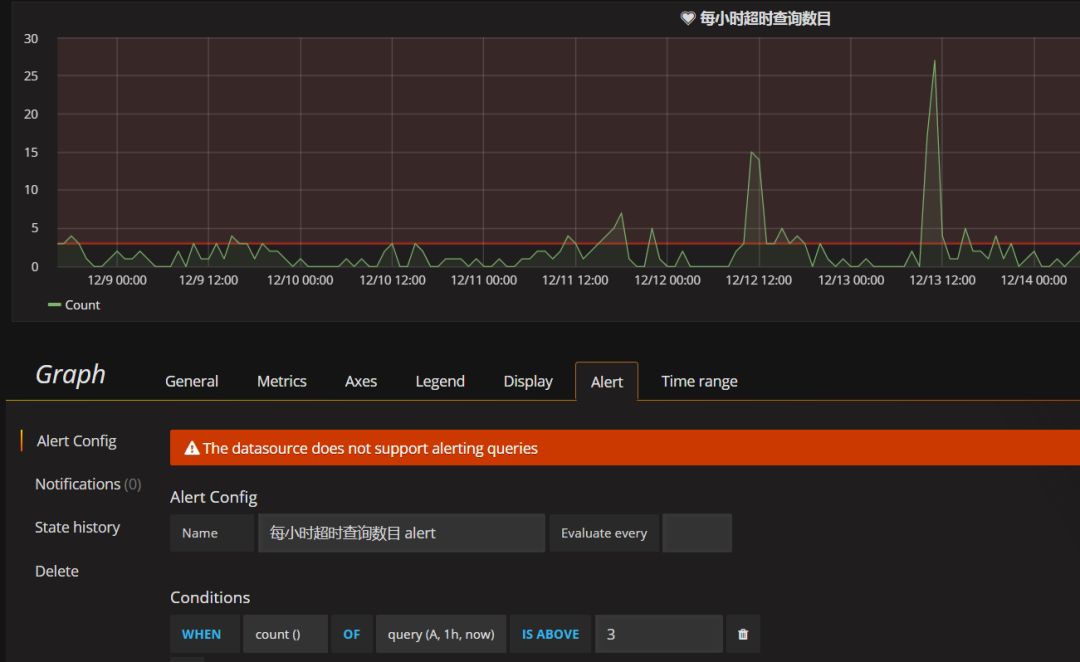1080x662 pixels.
Task: Select Alert Config in sidebar
Action: pyautogui.click(x=76, y=441)
